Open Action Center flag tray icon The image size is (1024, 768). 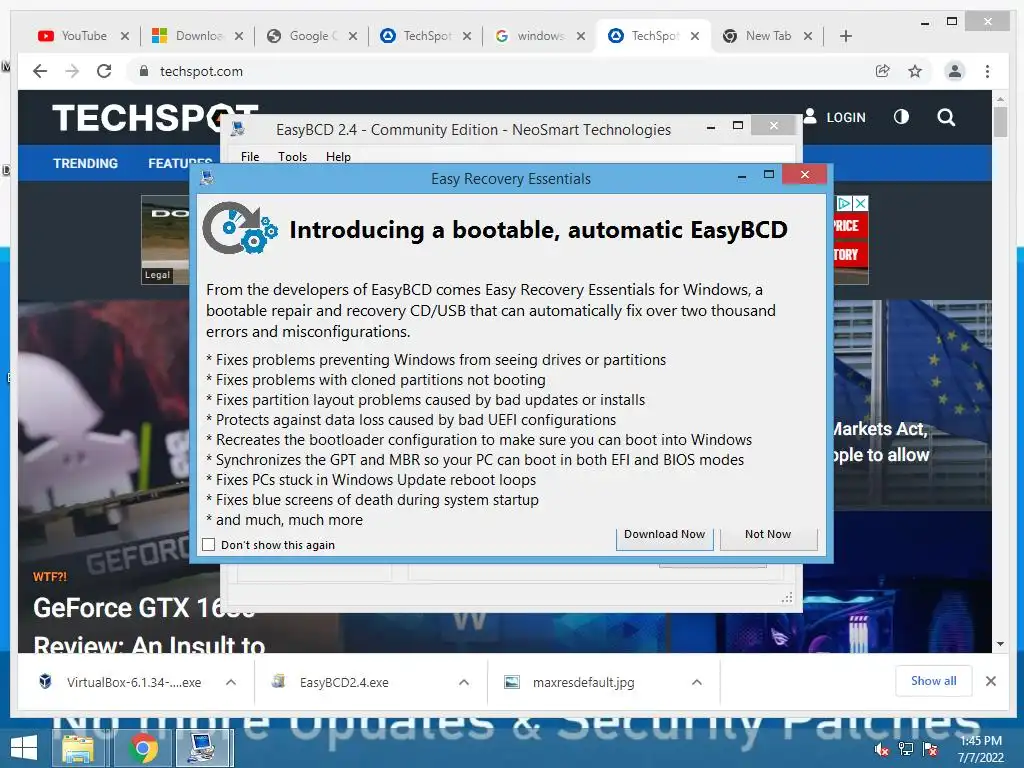pos(931,750)
